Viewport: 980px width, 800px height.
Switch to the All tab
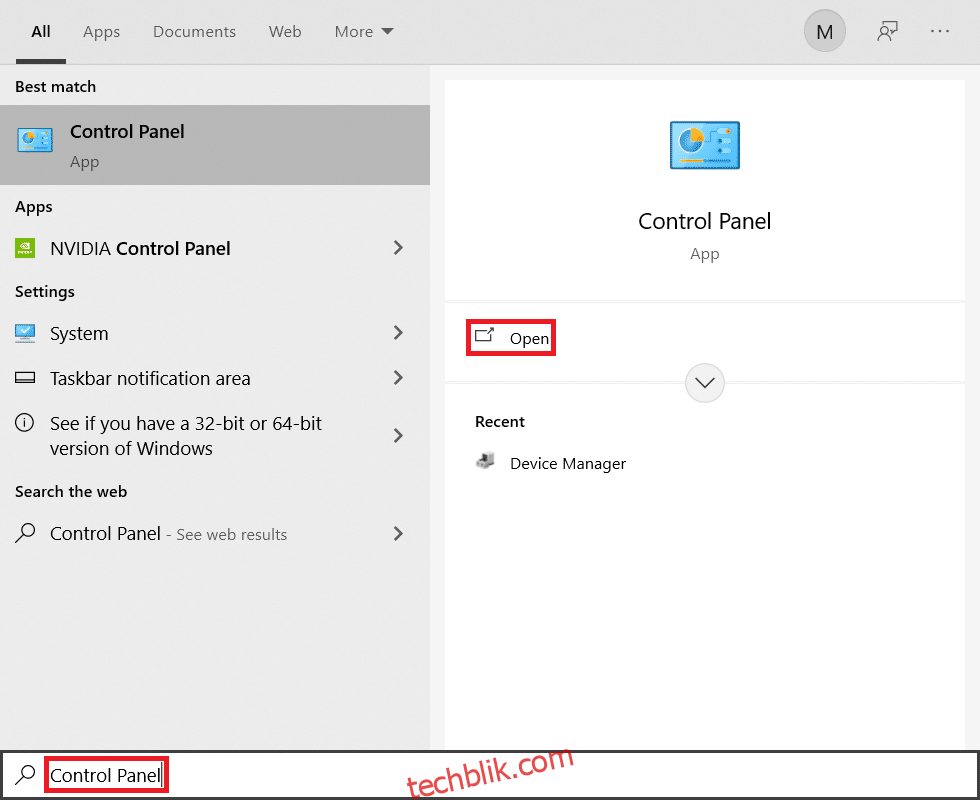41,31
